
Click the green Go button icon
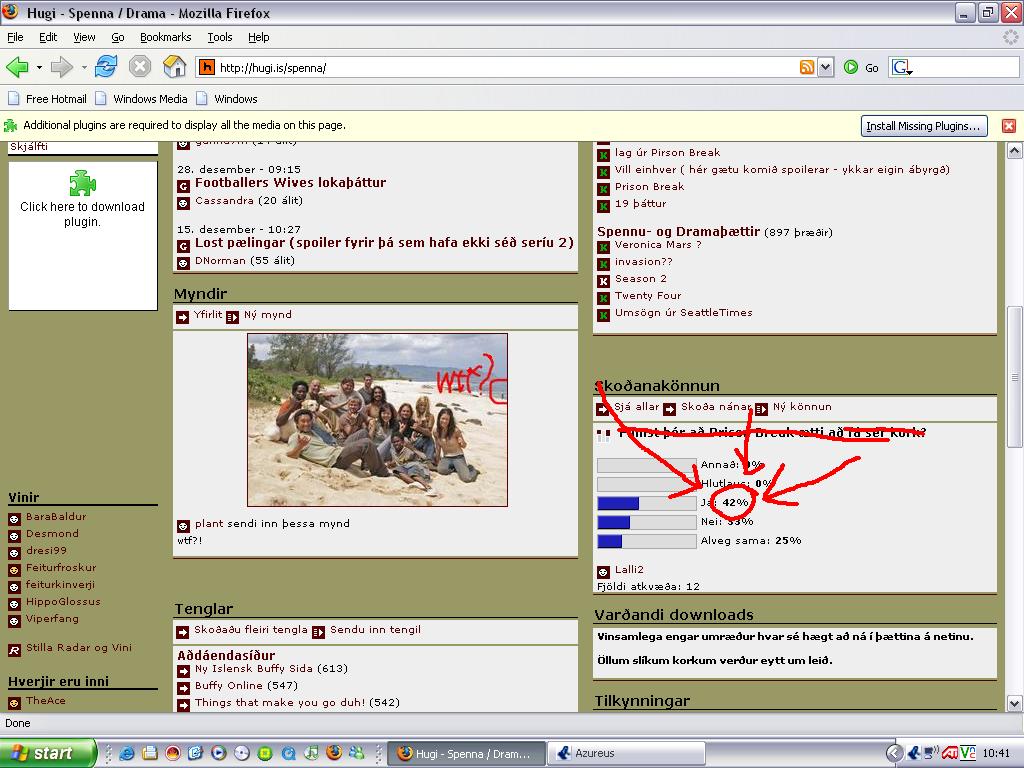point(850,67)
